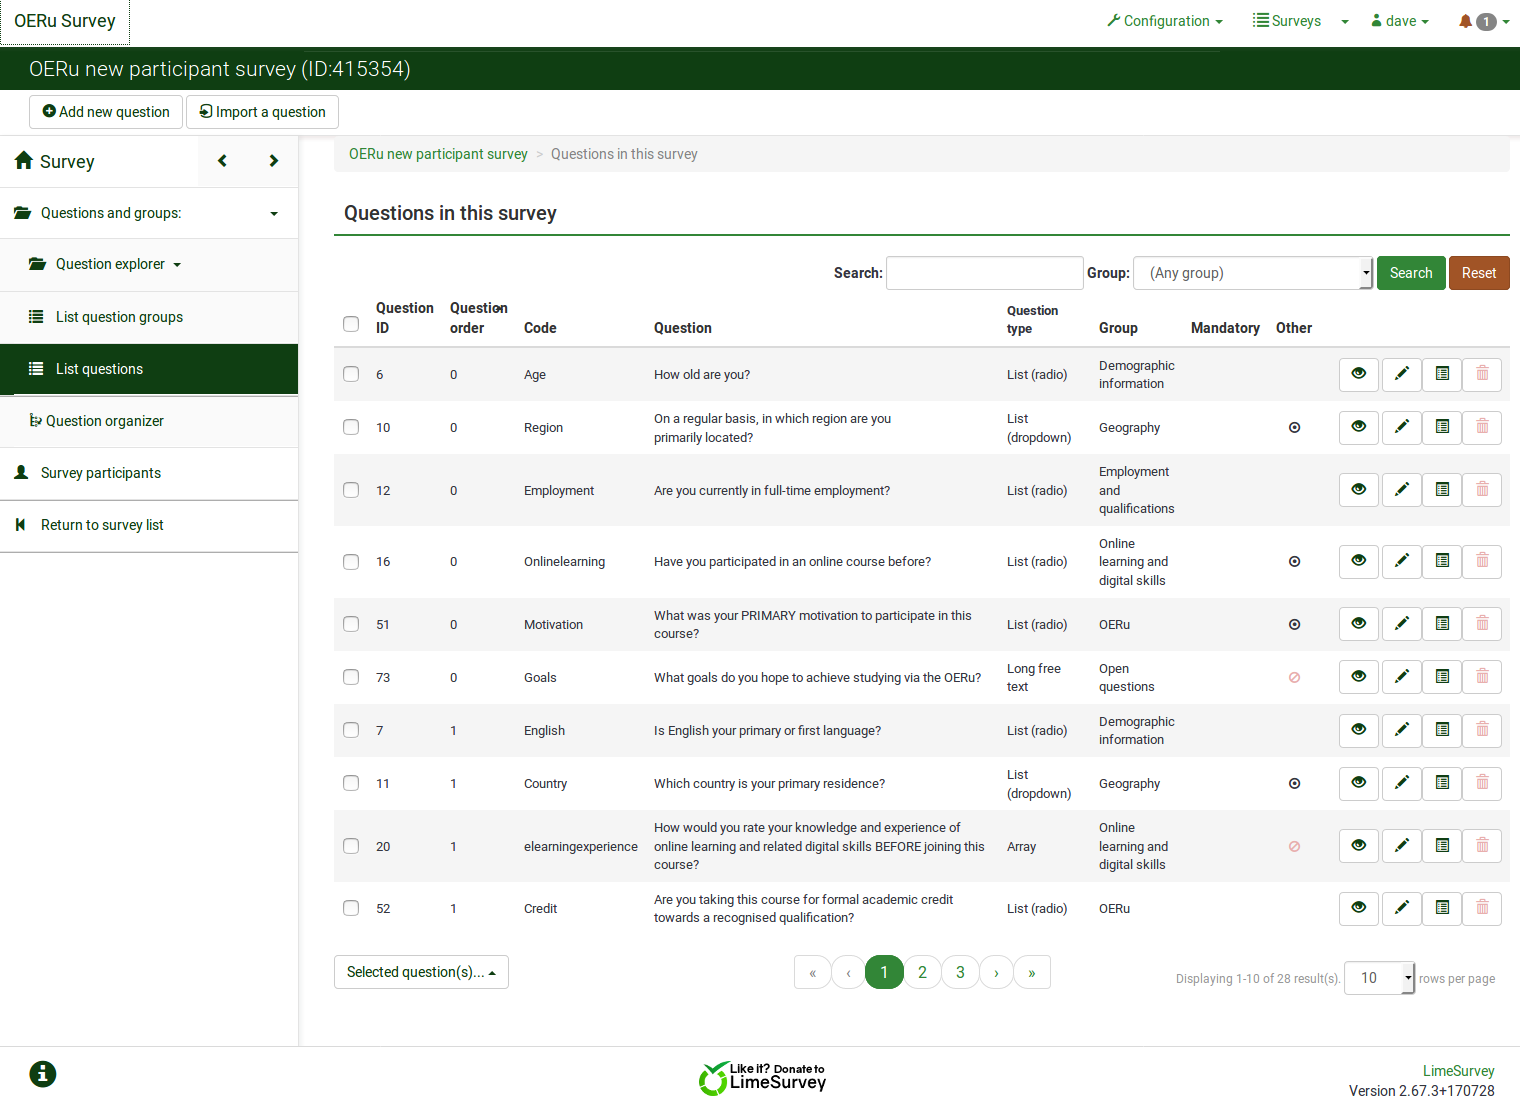Edit the Credit question pencil icon
The image size is (1520, 1098).
pyautogui.click(x=1402, y=908)
